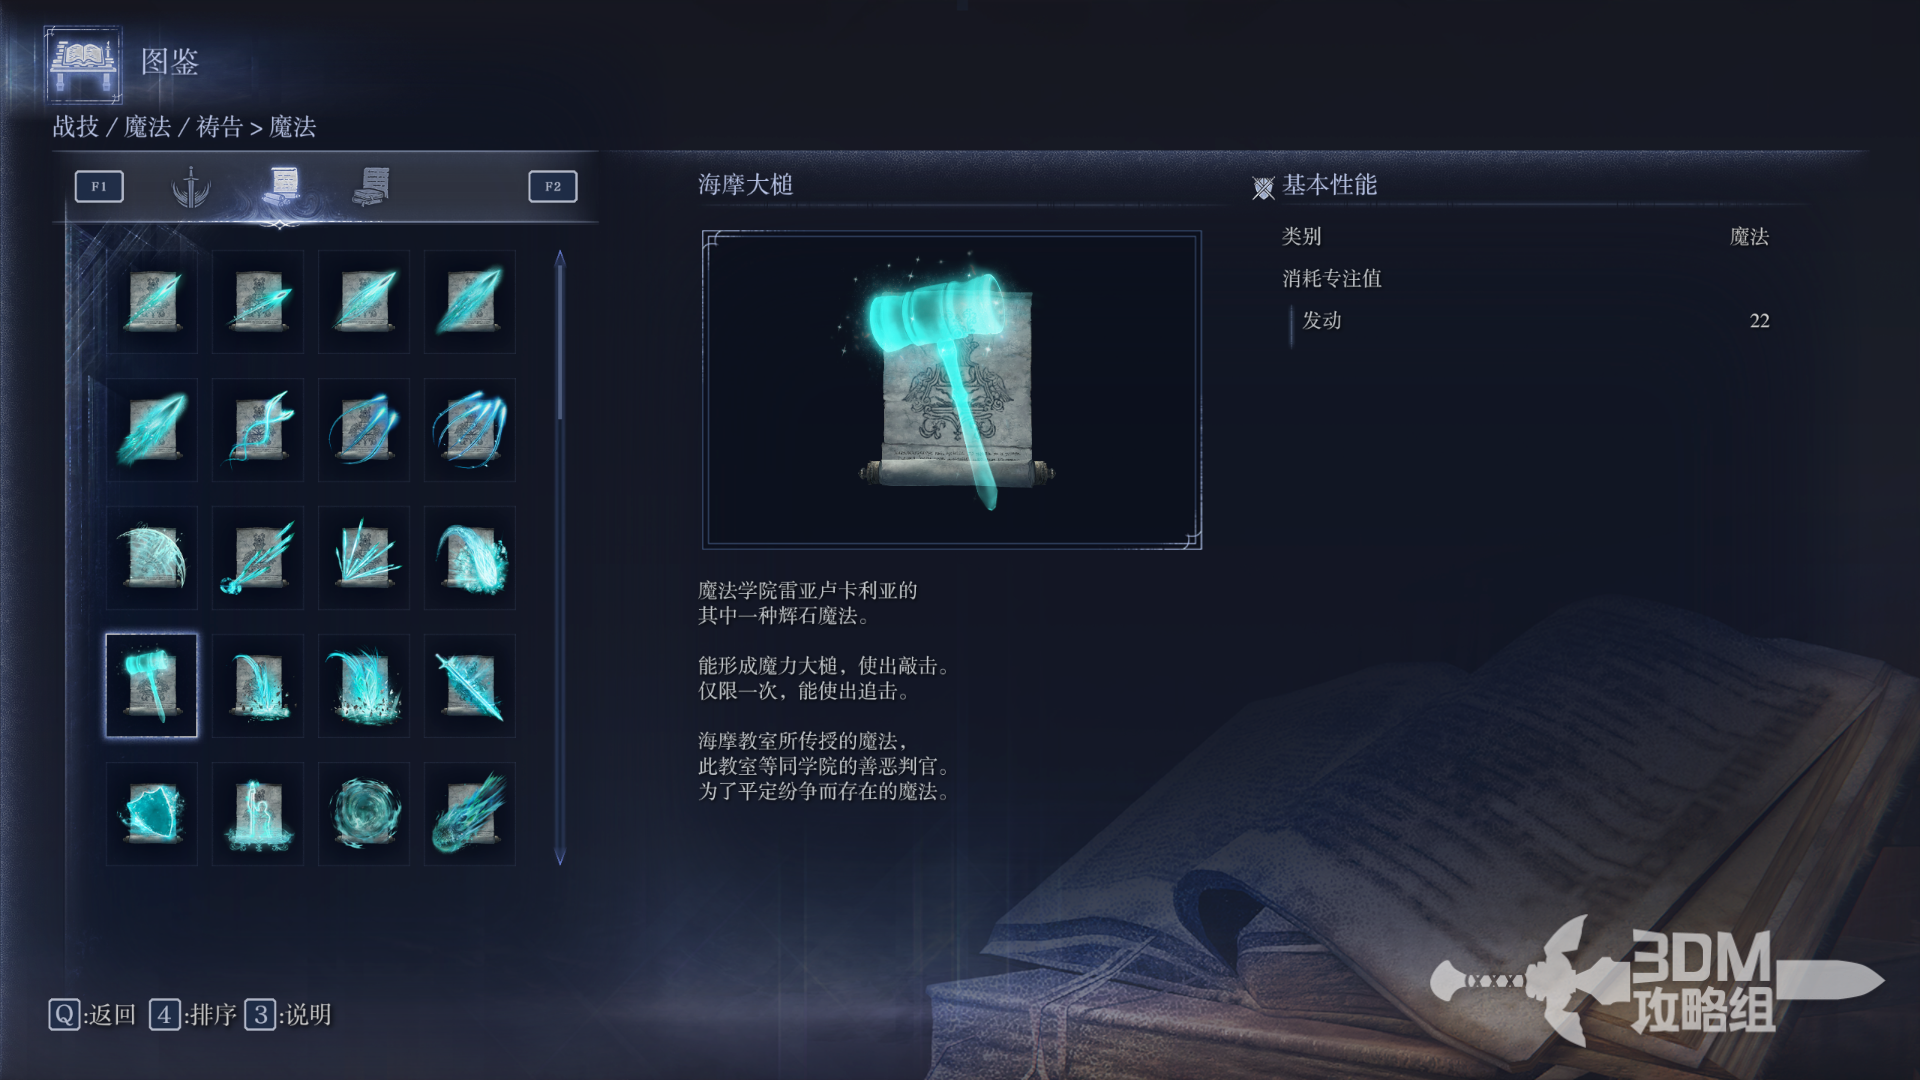The image size is (1920, 1080).
Task: Click the large hammer spell preview image
Action: click(952, 390)
